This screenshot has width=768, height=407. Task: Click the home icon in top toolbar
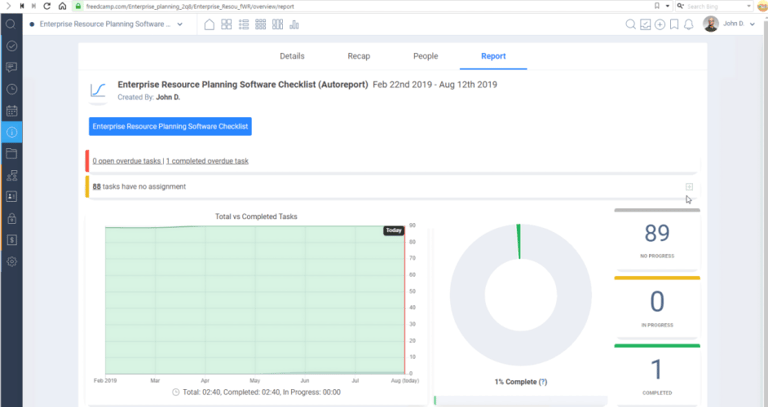[209, 24]
